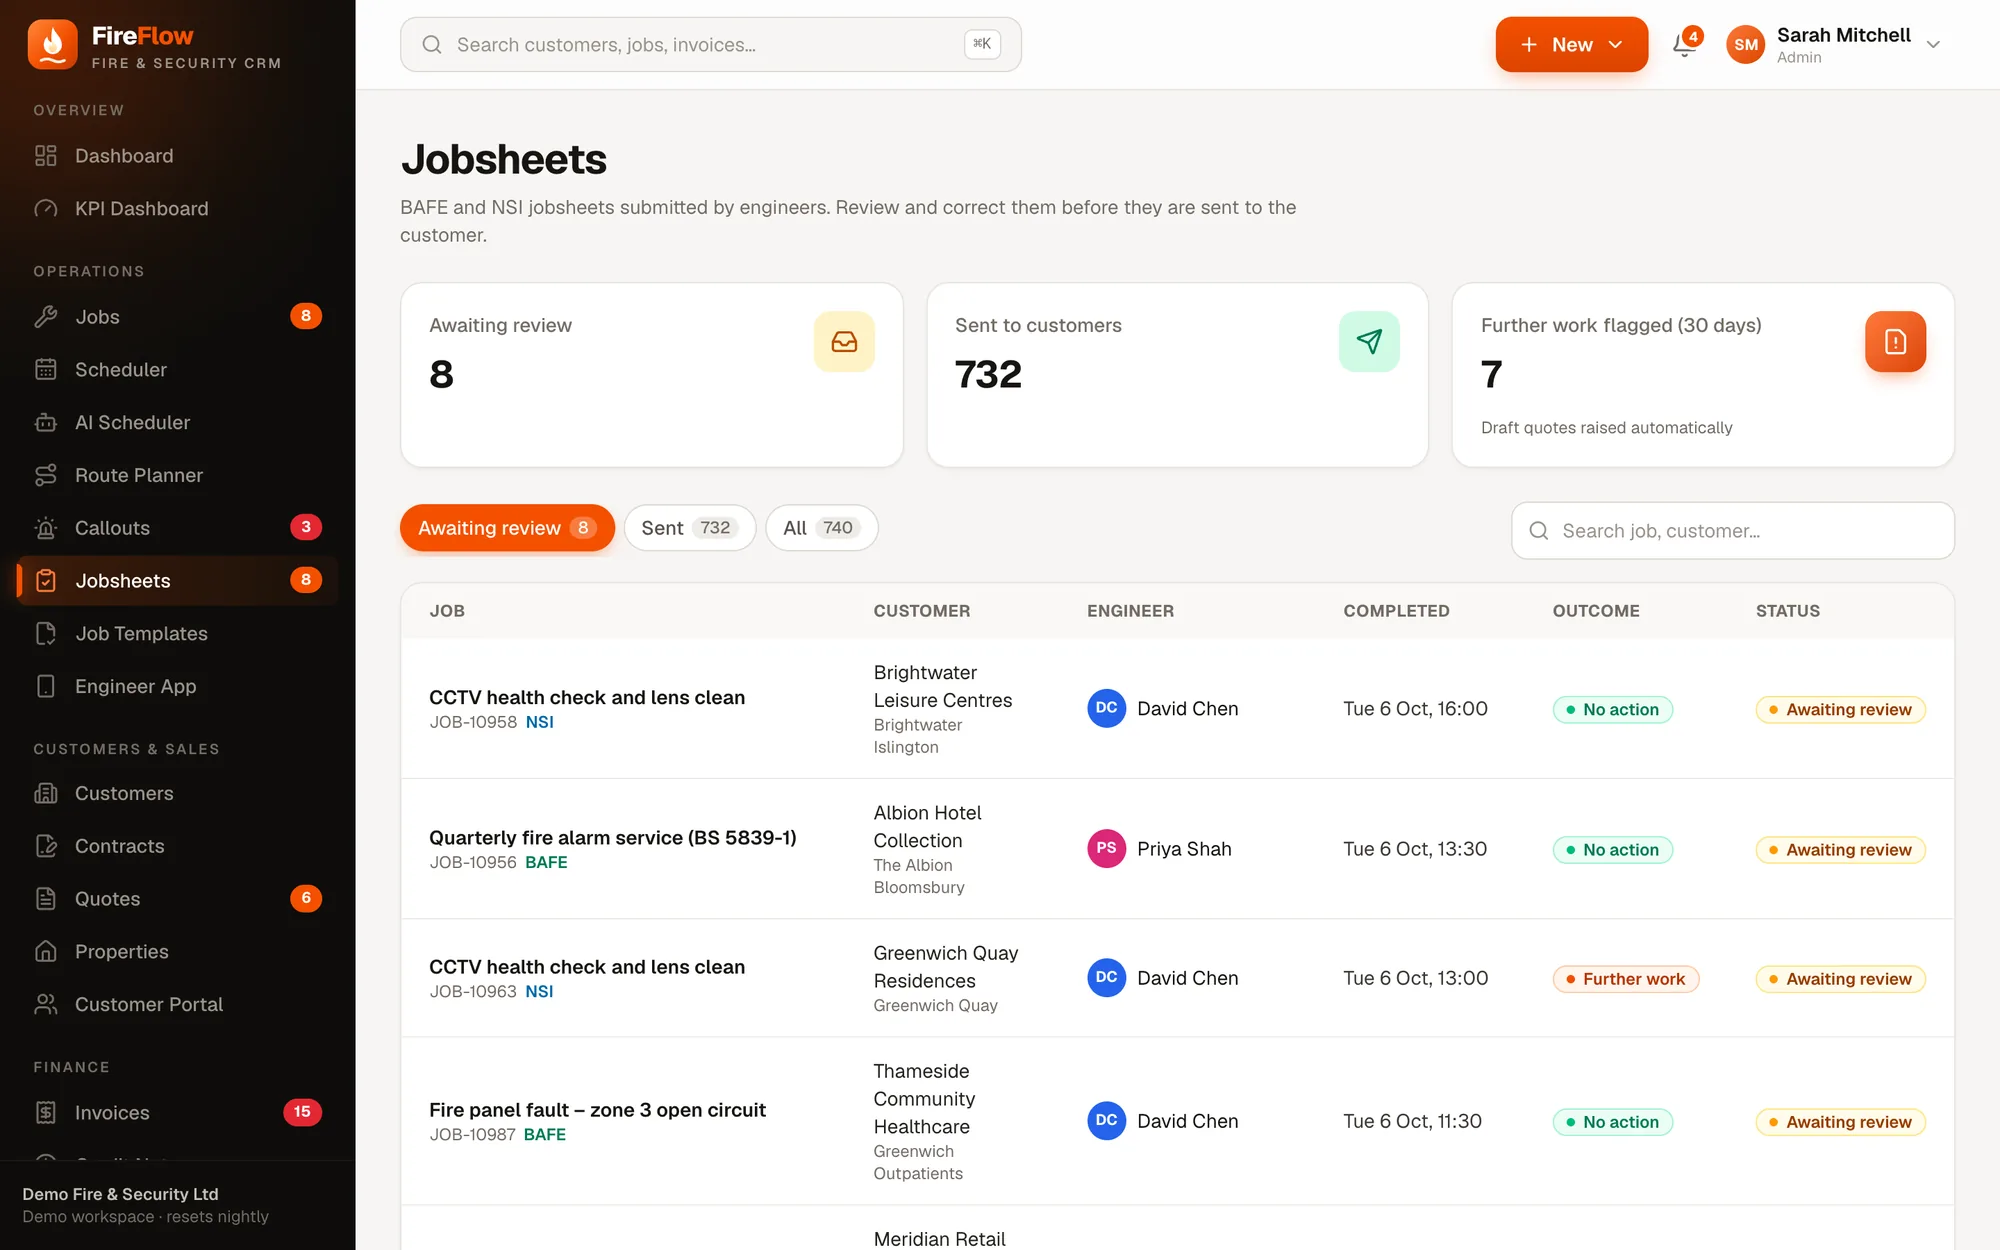
Task: Switch to the All tab
Action: (821, 528)
